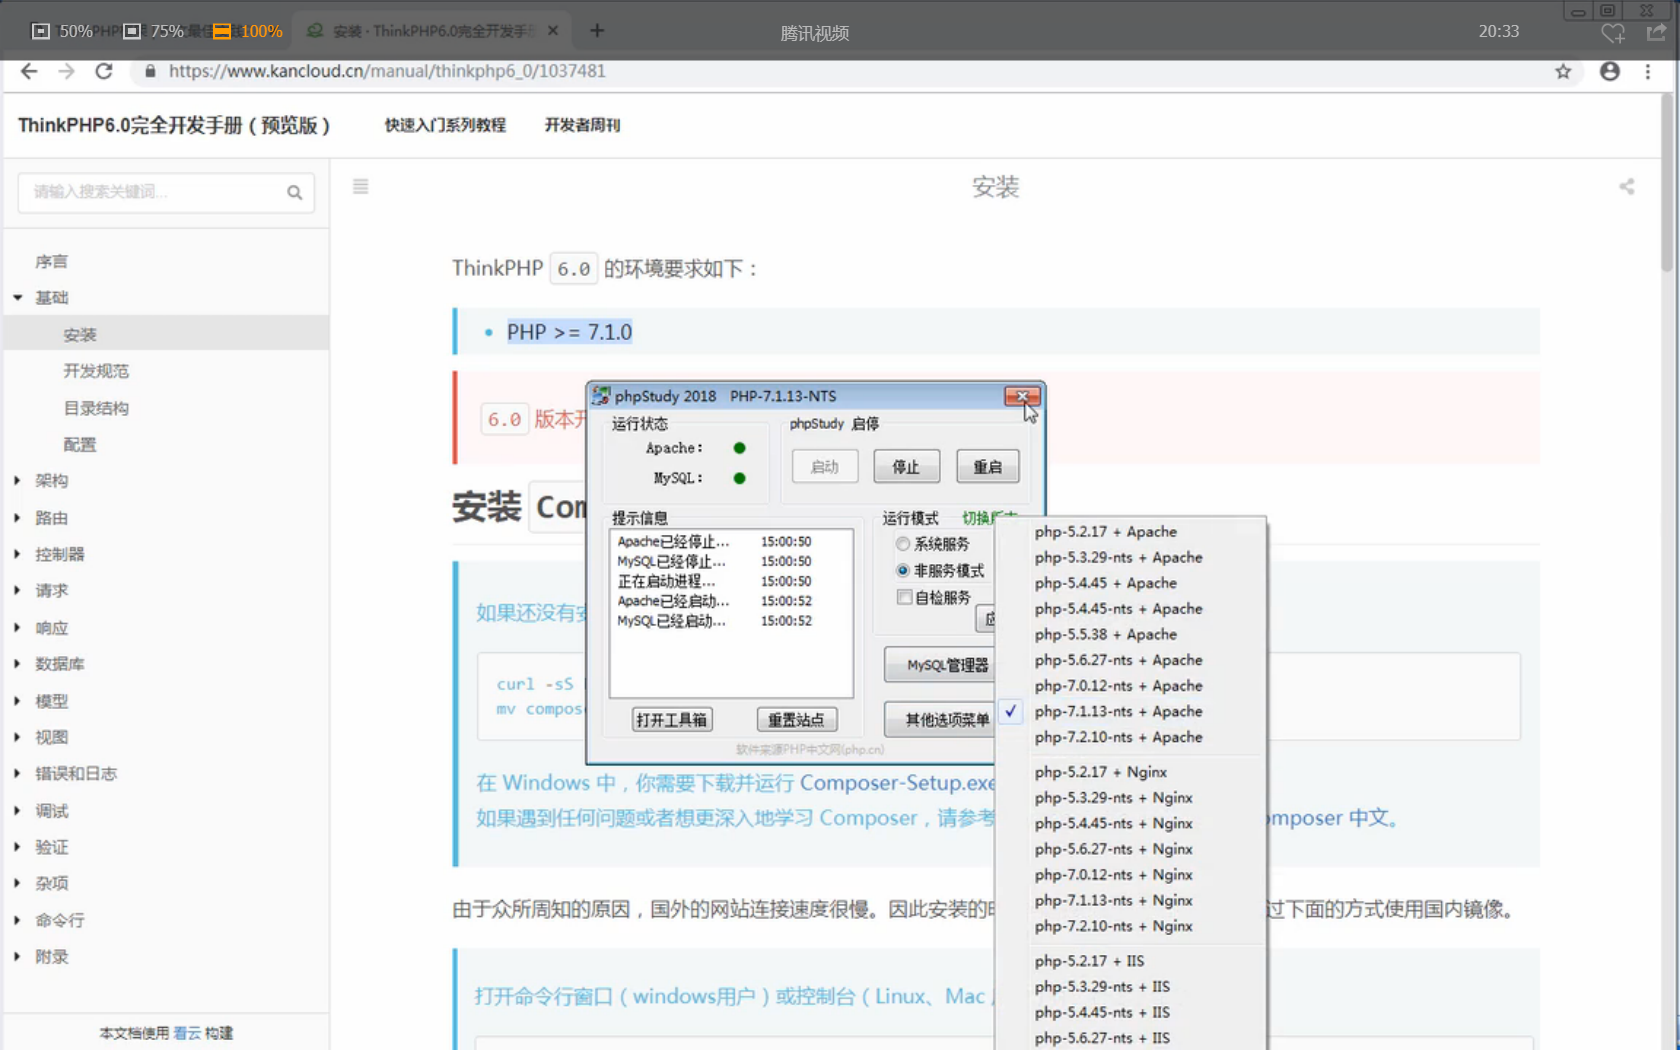Go forward in the browser
Image resolution: width=1680 pixels, height=1050 pixels.
pos(66,71)
